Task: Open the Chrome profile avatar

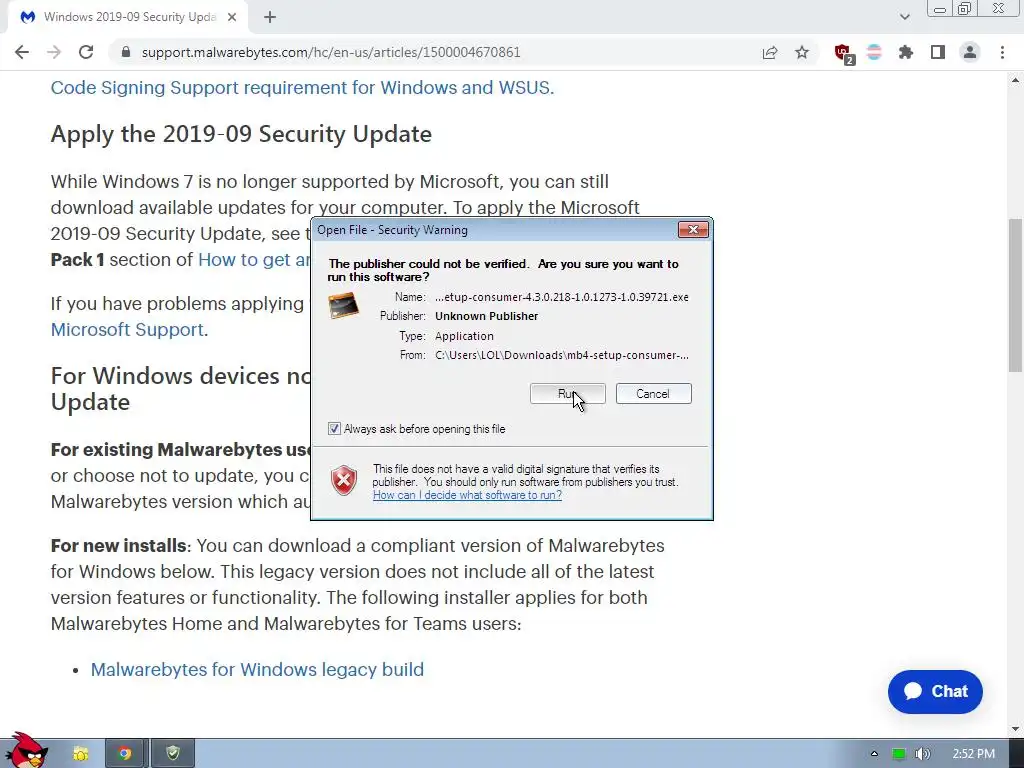Action: click(x=970, y=52)
